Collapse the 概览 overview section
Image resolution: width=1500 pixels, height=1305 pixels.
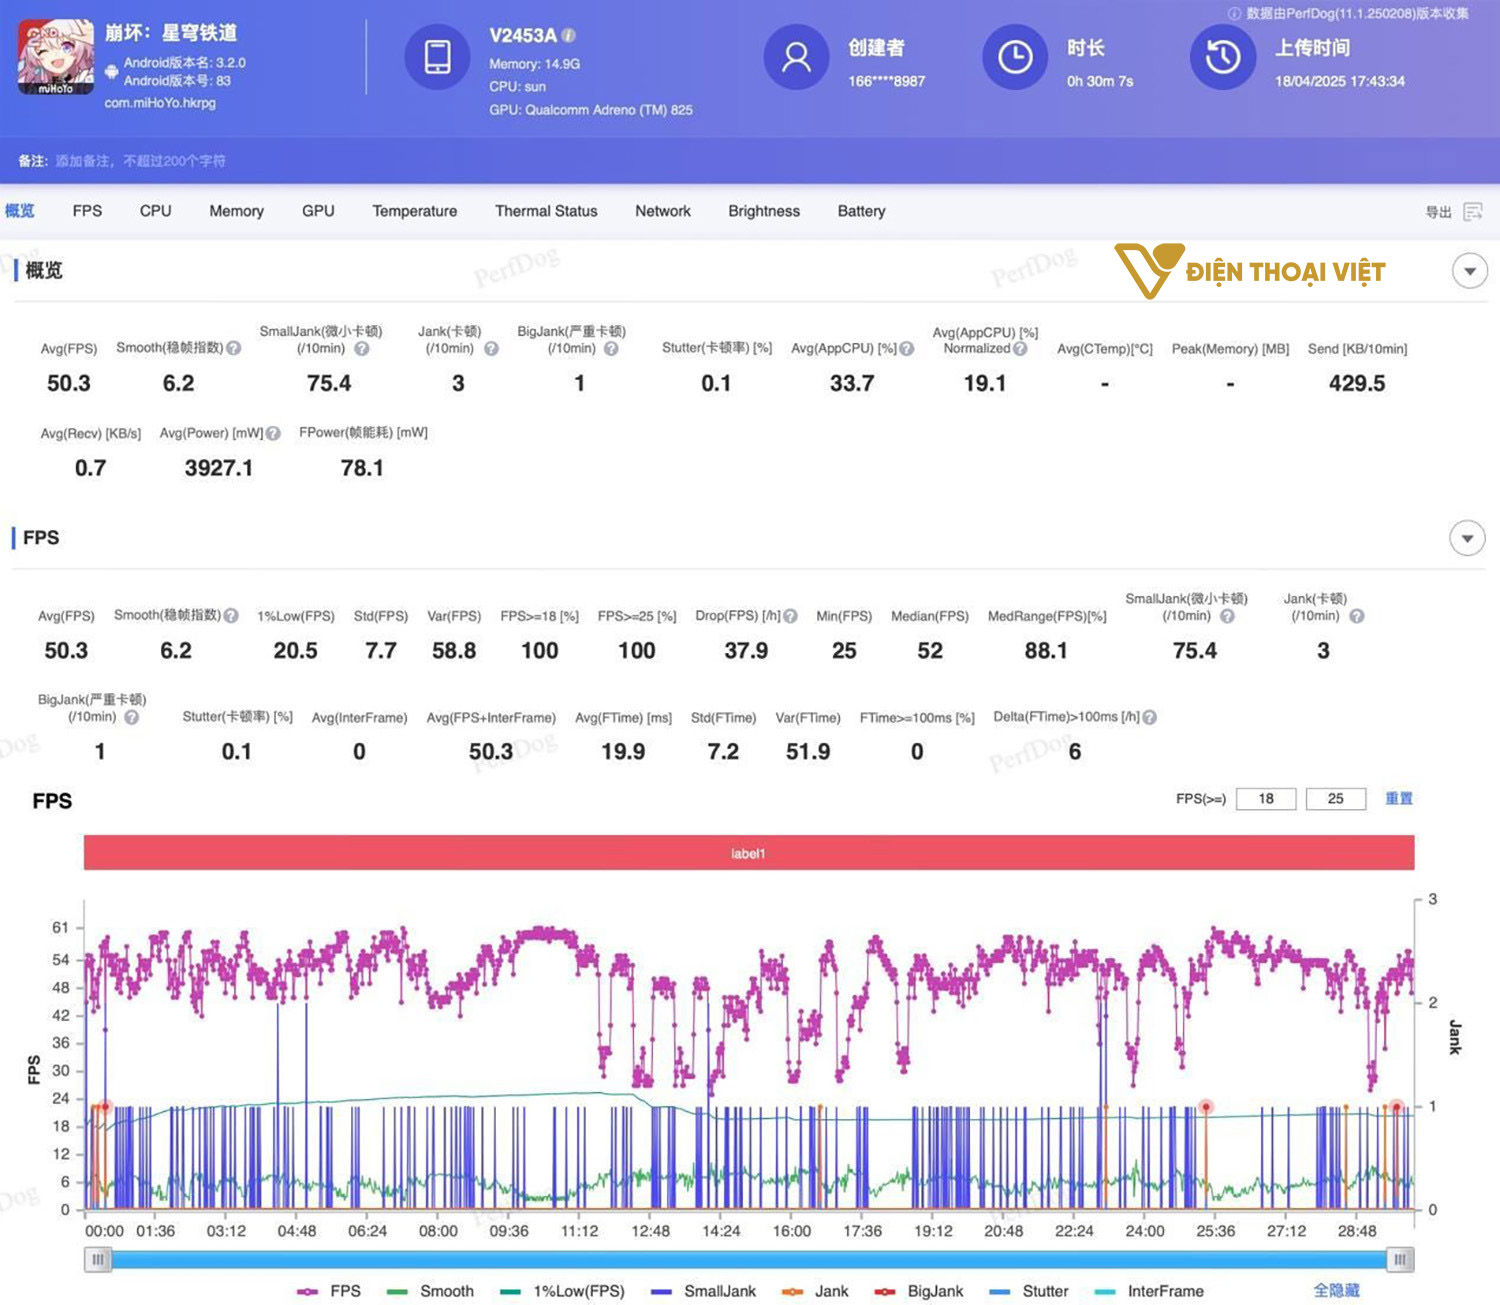click(1469, 271)
